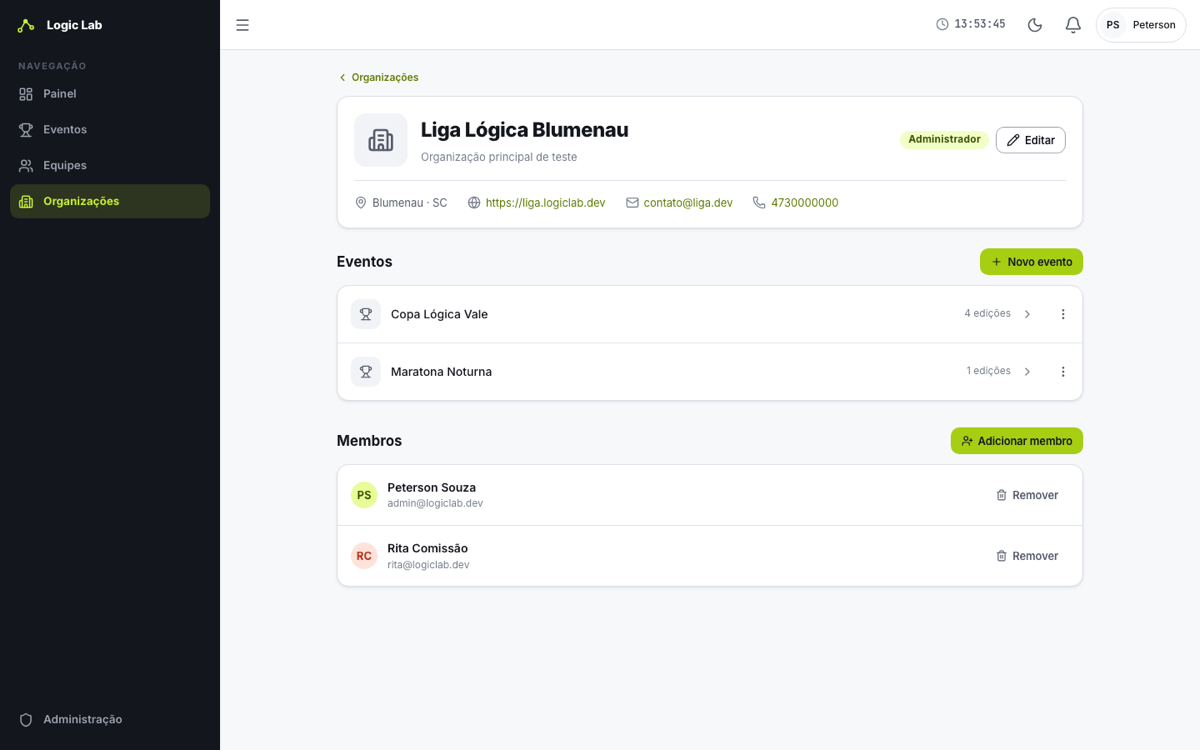Screen dimensions: 1200x750
Task: Click the trophy icon beside Maratona Noturna
Action: 366,372
